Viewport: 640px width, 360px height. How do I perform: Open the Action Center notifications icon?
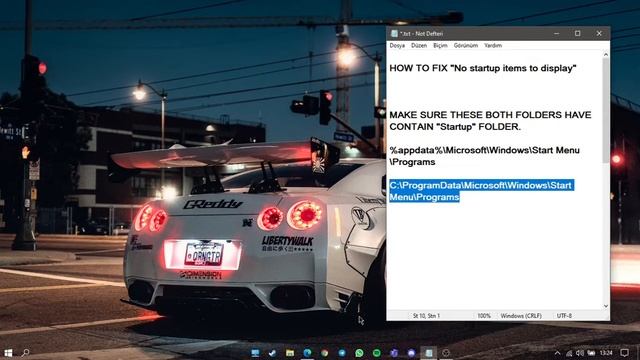tap(624, 353)
